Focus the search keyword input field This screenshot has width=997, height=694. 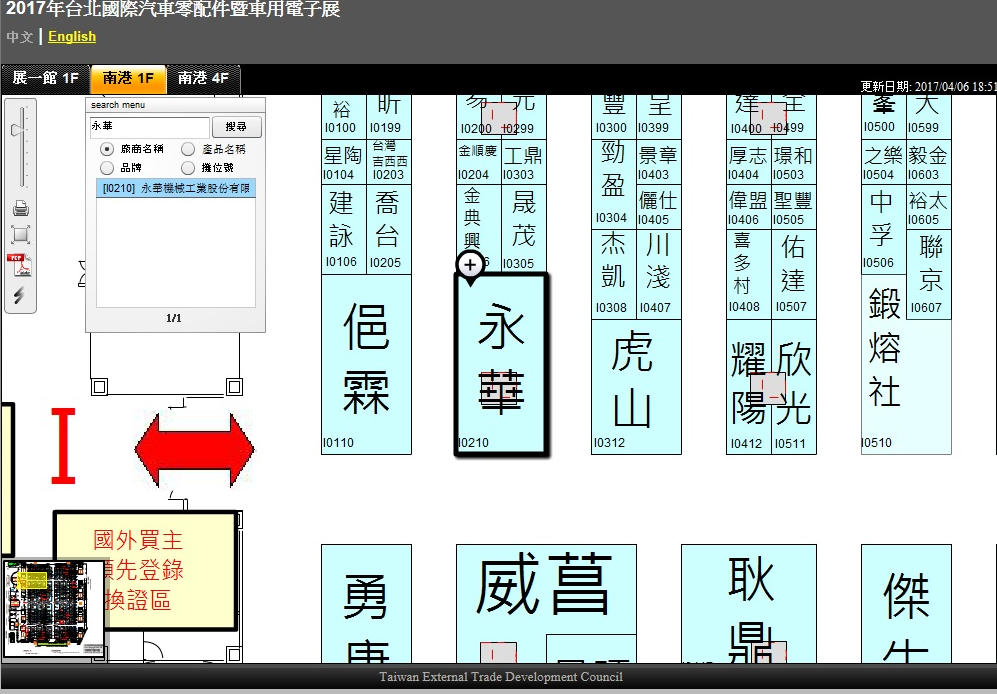point(149,127)
